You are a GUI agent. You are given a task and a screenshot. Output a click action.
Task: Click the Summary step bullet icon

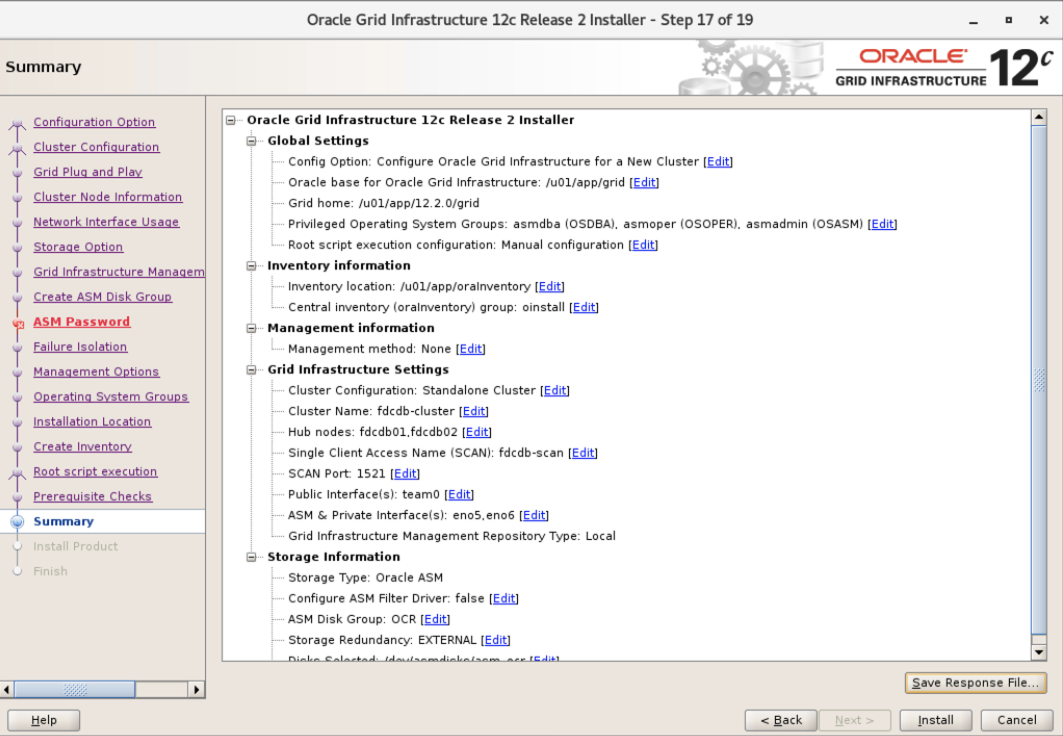pyautogui.click(x=18, y=521)
